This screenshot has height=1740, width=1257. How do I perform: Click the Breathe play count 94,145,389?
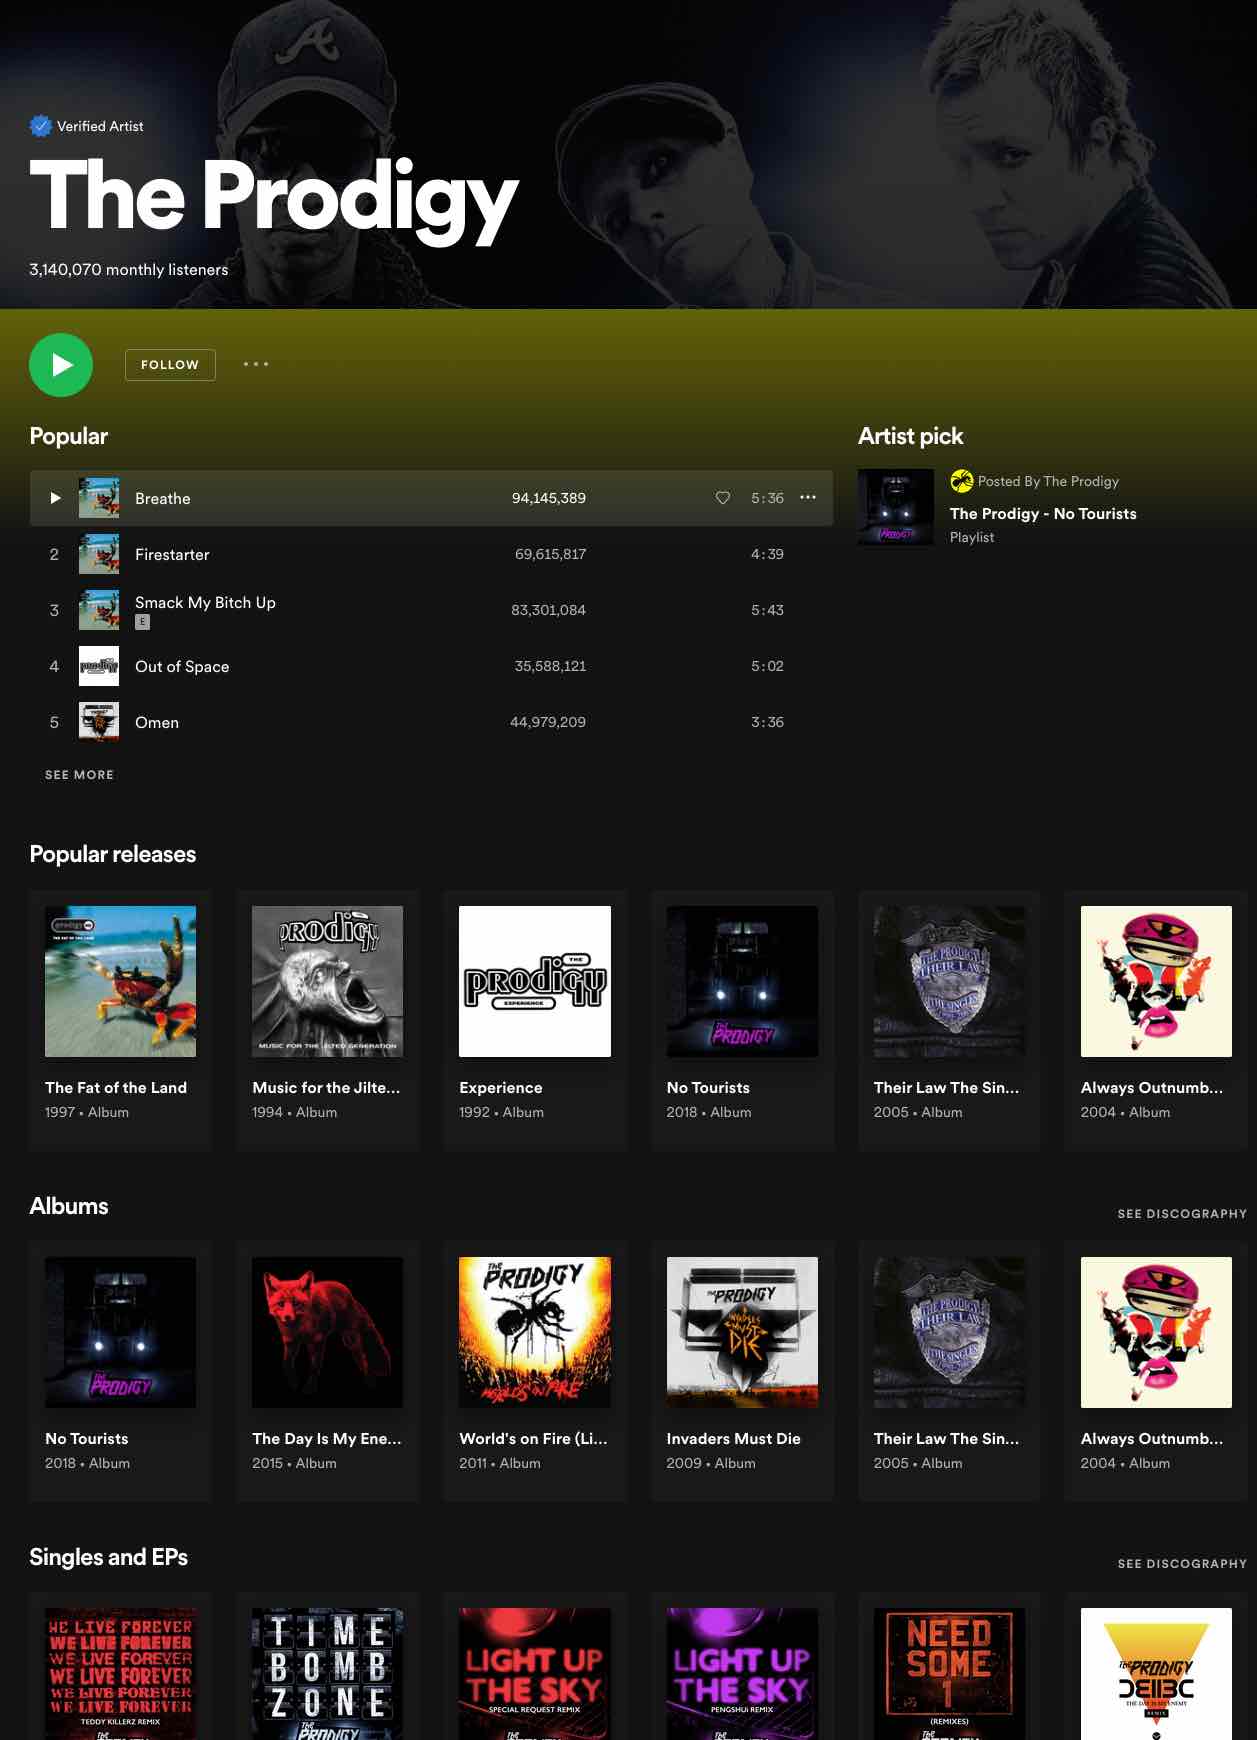[x=548, y=498]
